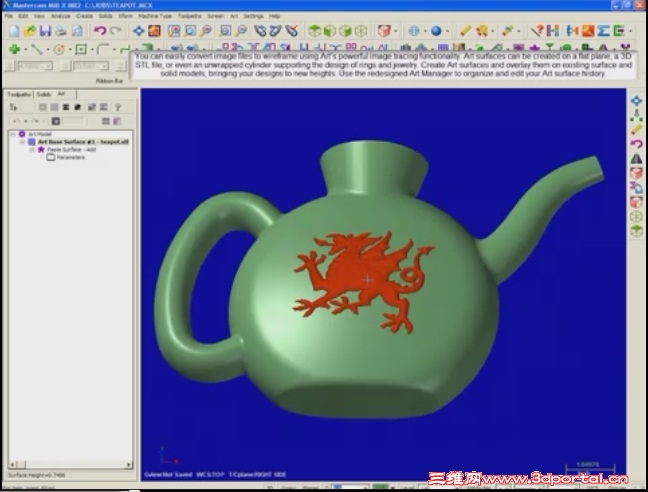The width and height of the screenshot is (648, 492).
Task: Select the Art manager tab
Action: coord(61,94)
